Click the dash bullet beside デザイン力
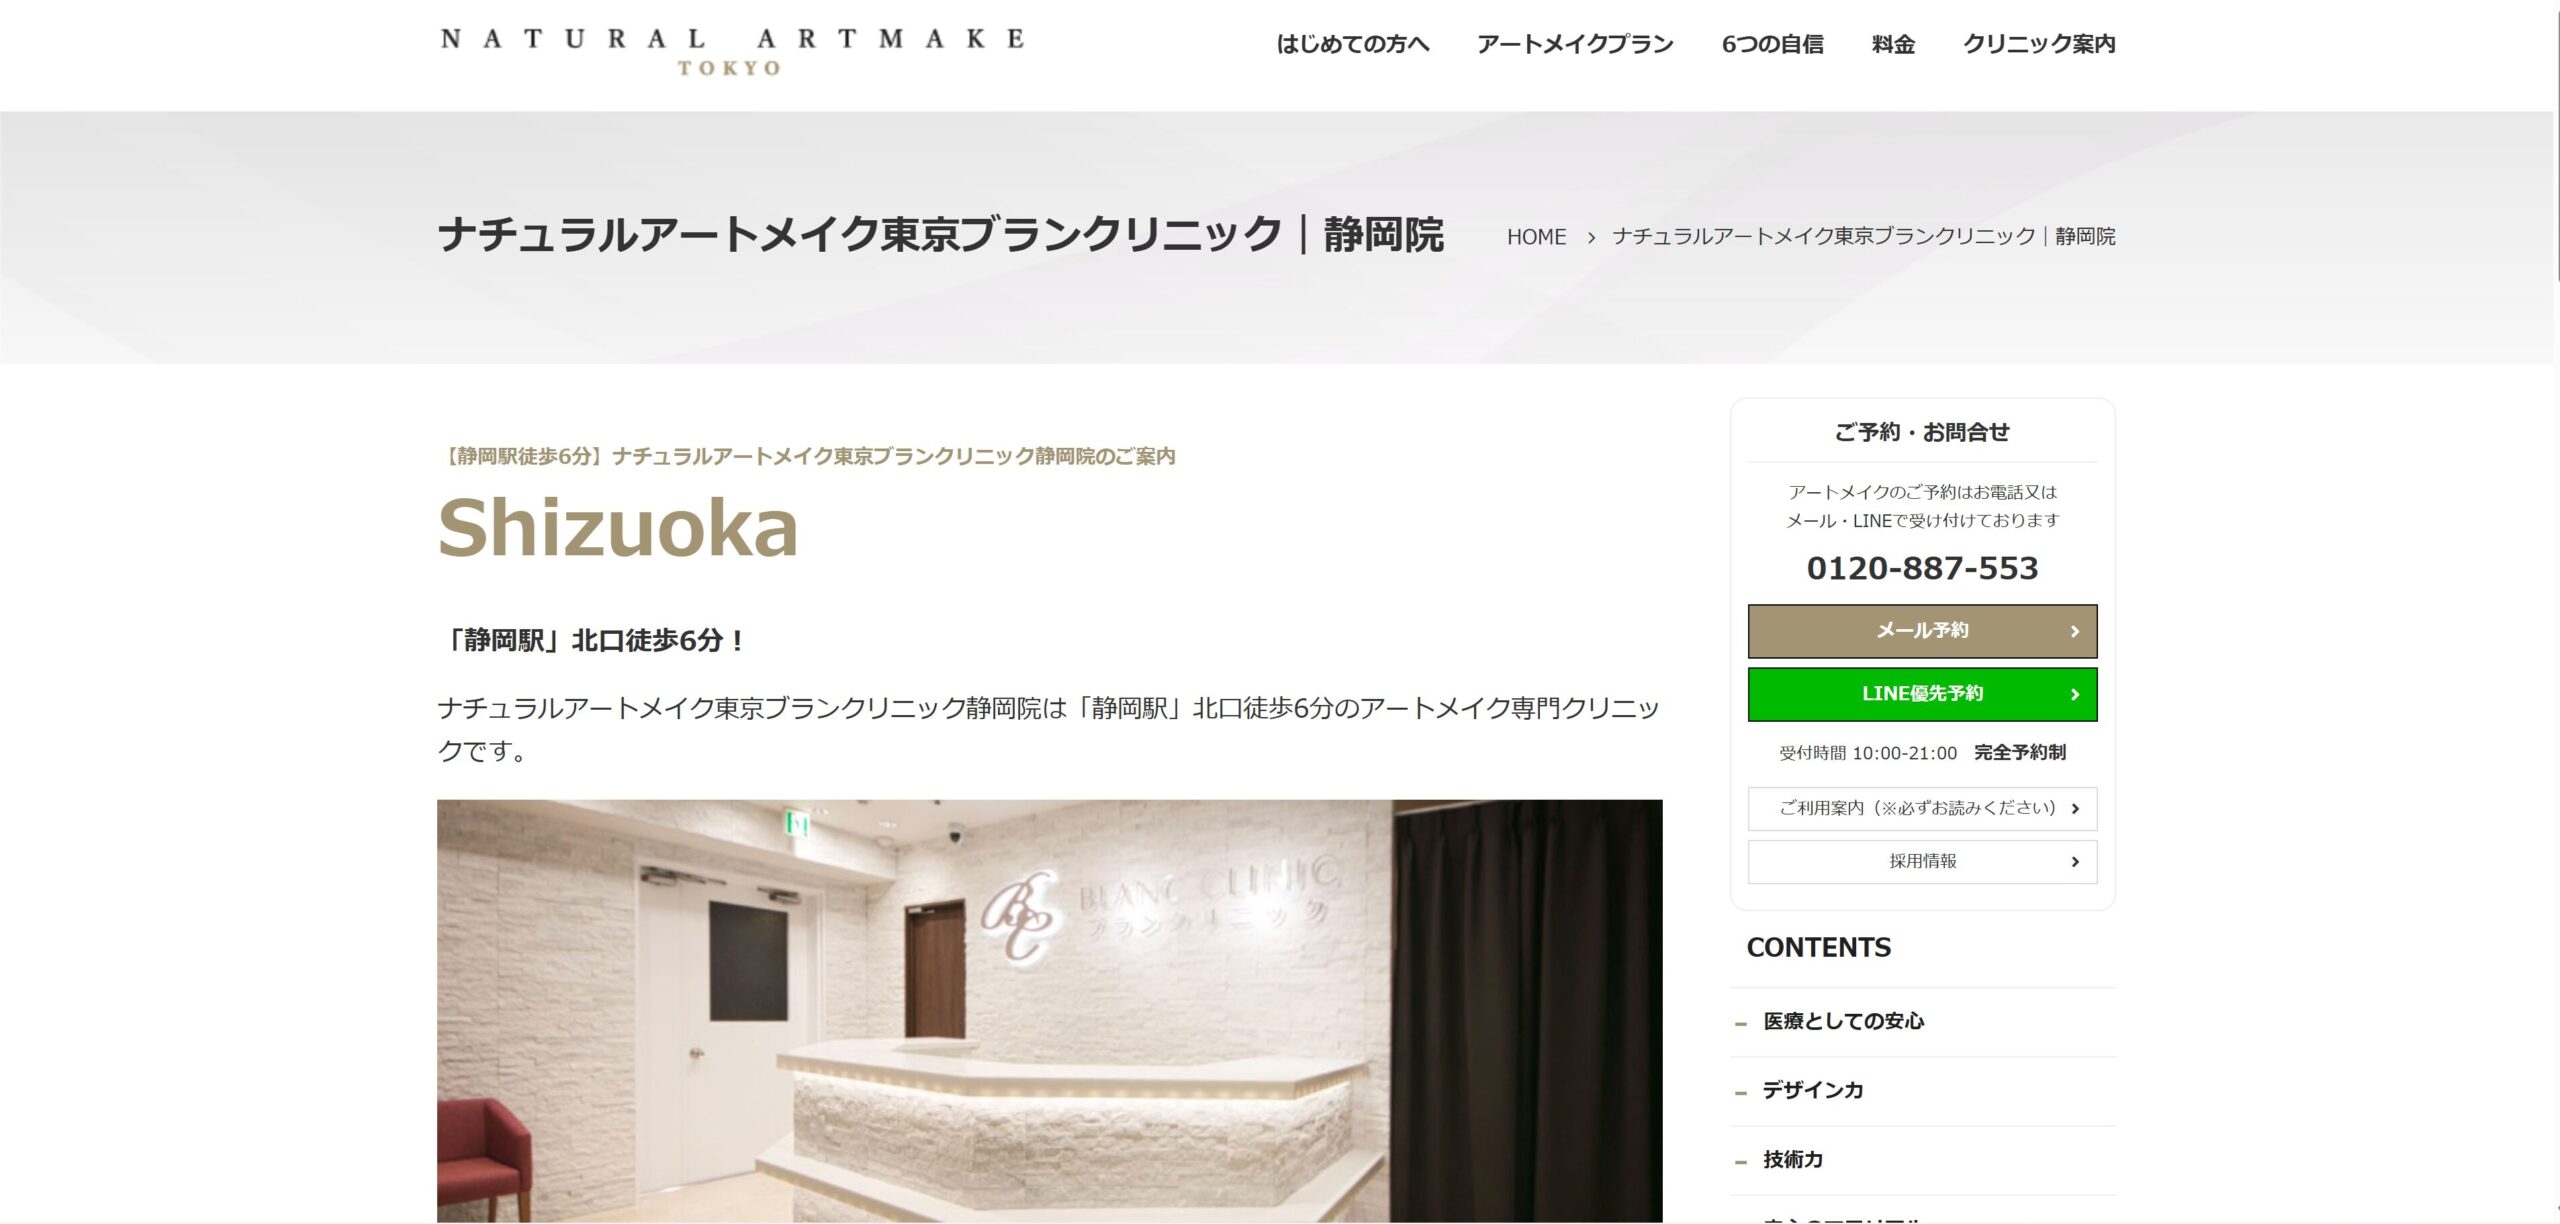The width and height of the screenshot is (2560, 1224). pos(1741,1093)
